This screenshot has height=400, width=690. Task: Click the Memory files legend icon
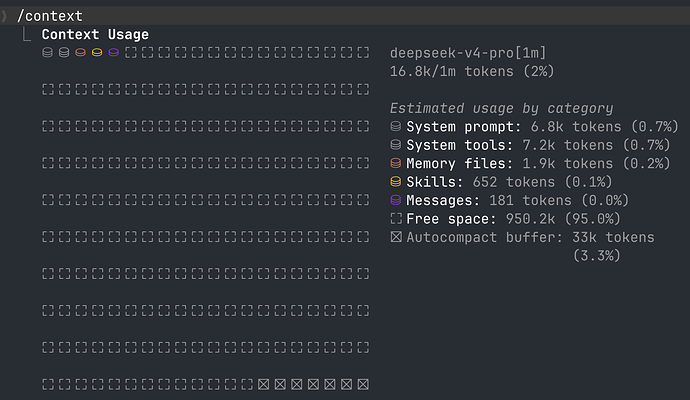coord(396,163)
